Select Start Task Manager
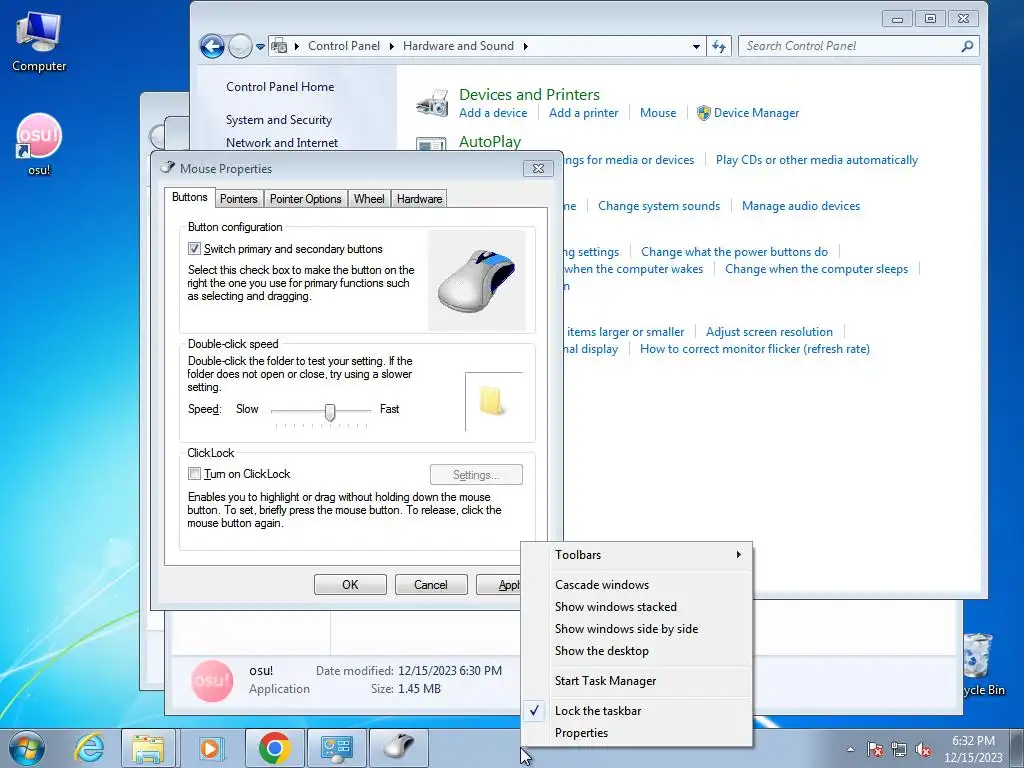Image resolution: width=1024 pixels, height=768 pixels. 637,680
